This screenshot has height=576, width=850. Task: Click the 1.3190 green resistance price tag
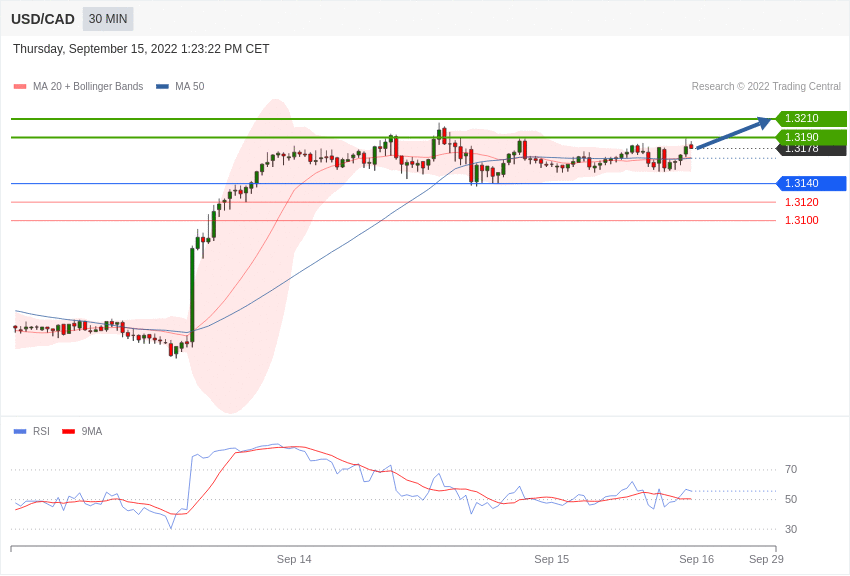coord(811,137)
